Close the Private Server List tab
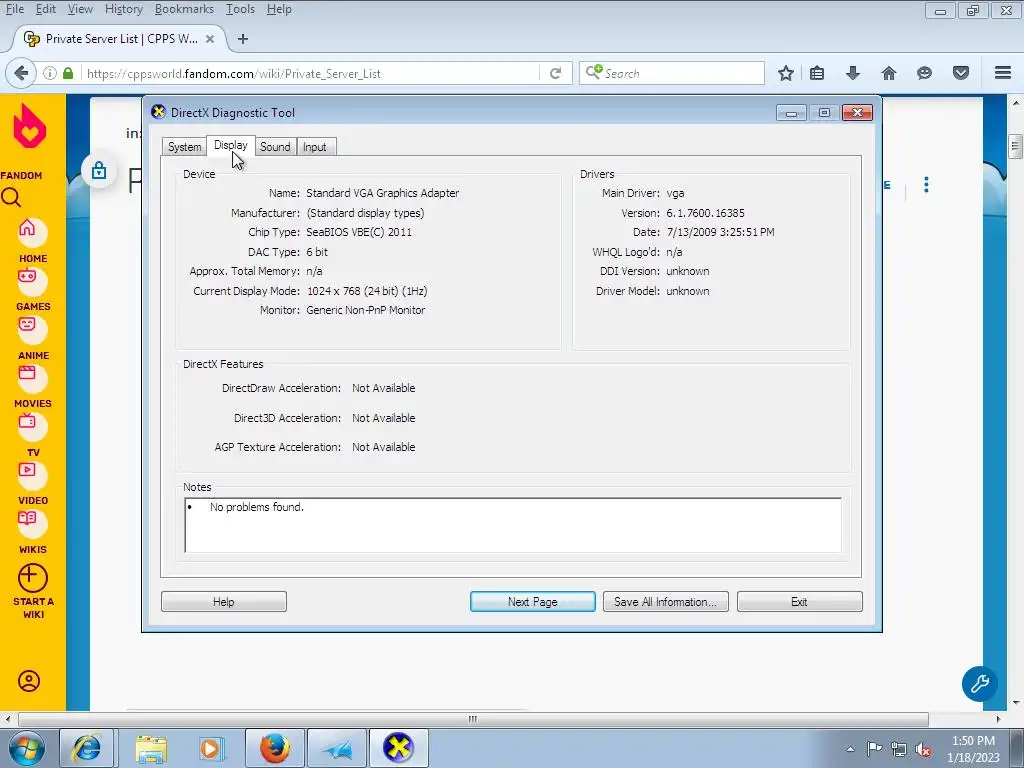1024x768 pixels. pos(210,39)
